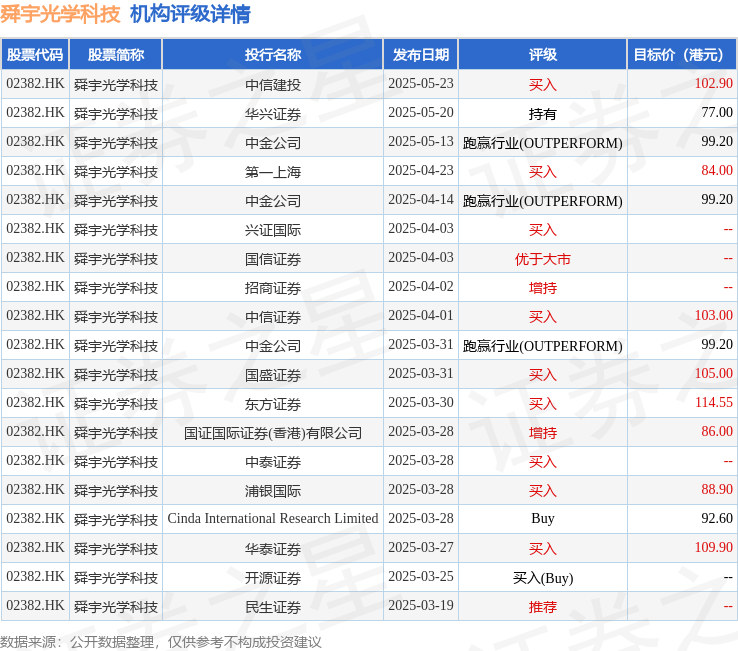The height and width of the screenshot is (651, 738).
Task: Click the date 2025-03-27
Action: (421, 547)
